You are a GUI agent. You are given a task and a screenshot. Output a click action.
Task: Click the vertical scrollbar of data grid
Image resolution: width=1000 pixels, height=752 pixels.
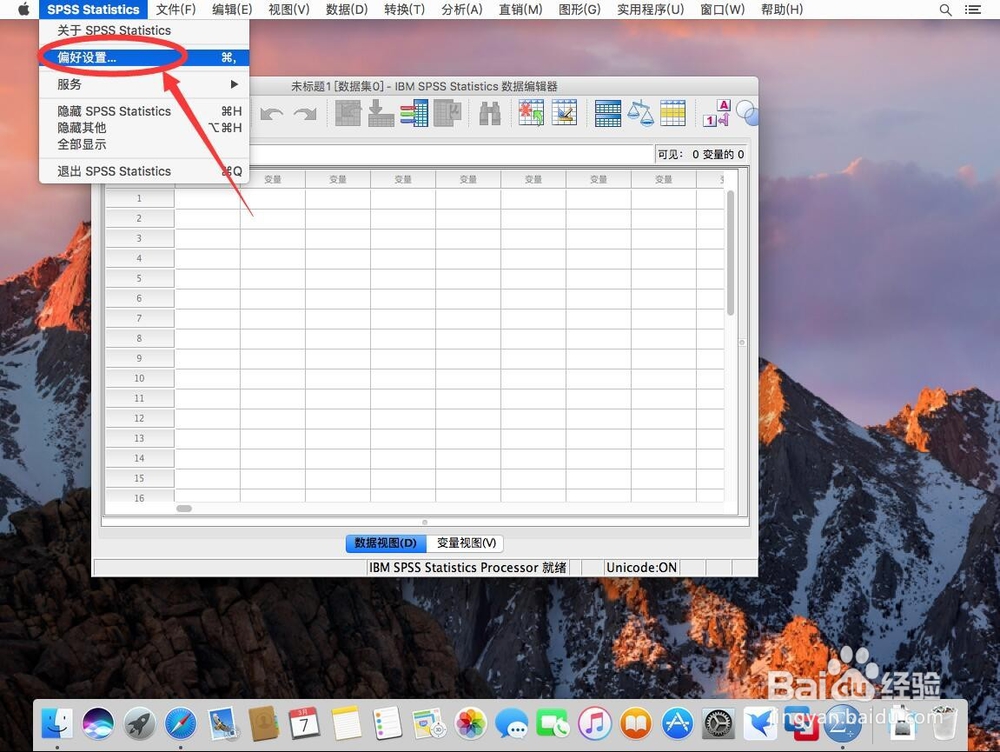[x=730, y=253]
